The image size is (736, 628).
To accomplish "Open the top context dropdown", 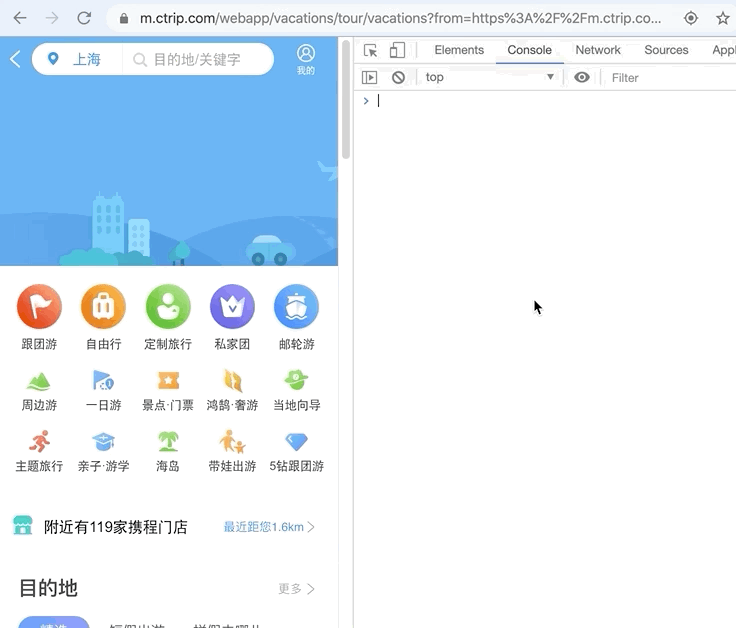I will tap(489, 77).
